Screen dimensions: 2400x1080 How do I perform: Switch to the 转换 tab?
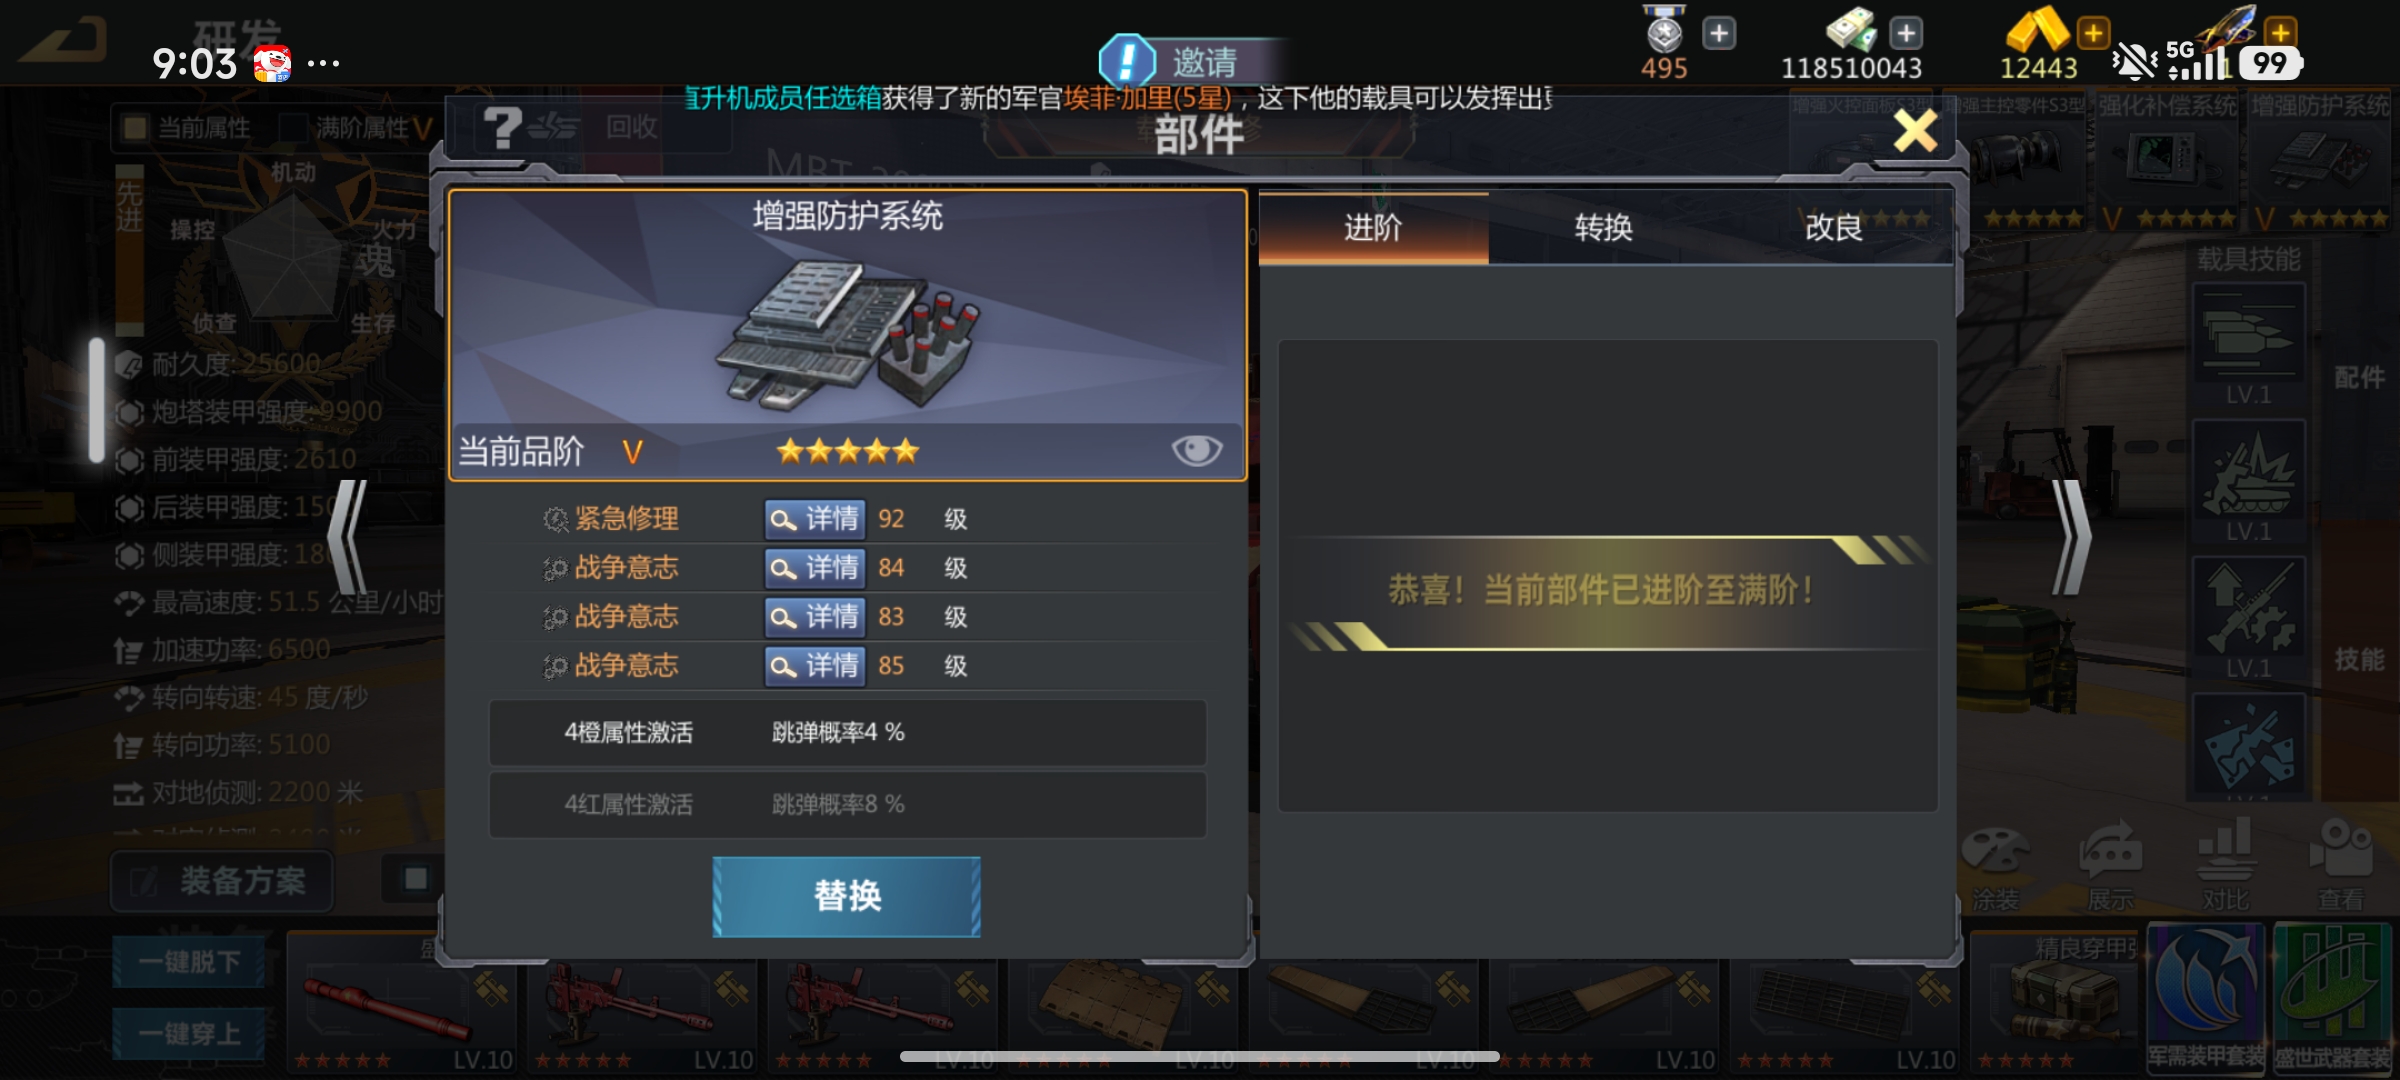pos(1603,228)
